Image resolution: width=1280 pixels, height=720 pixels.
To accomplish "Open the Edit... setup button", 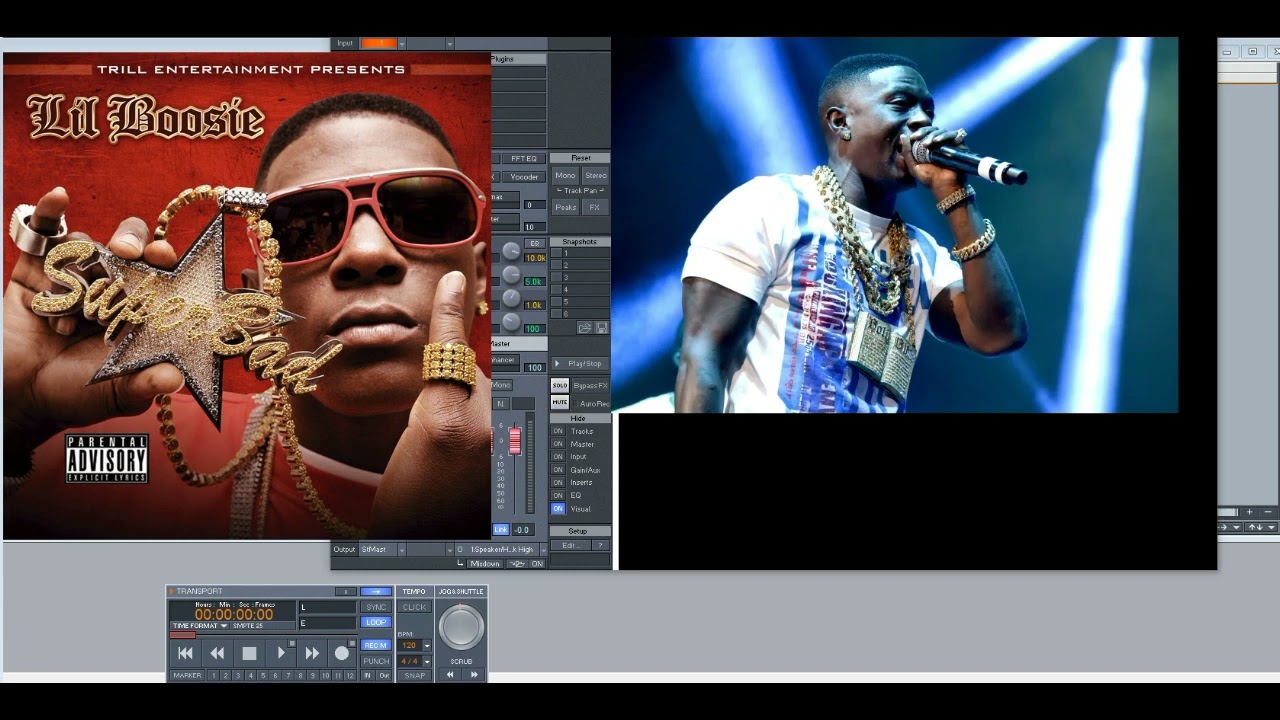I will tap(571, 545).
